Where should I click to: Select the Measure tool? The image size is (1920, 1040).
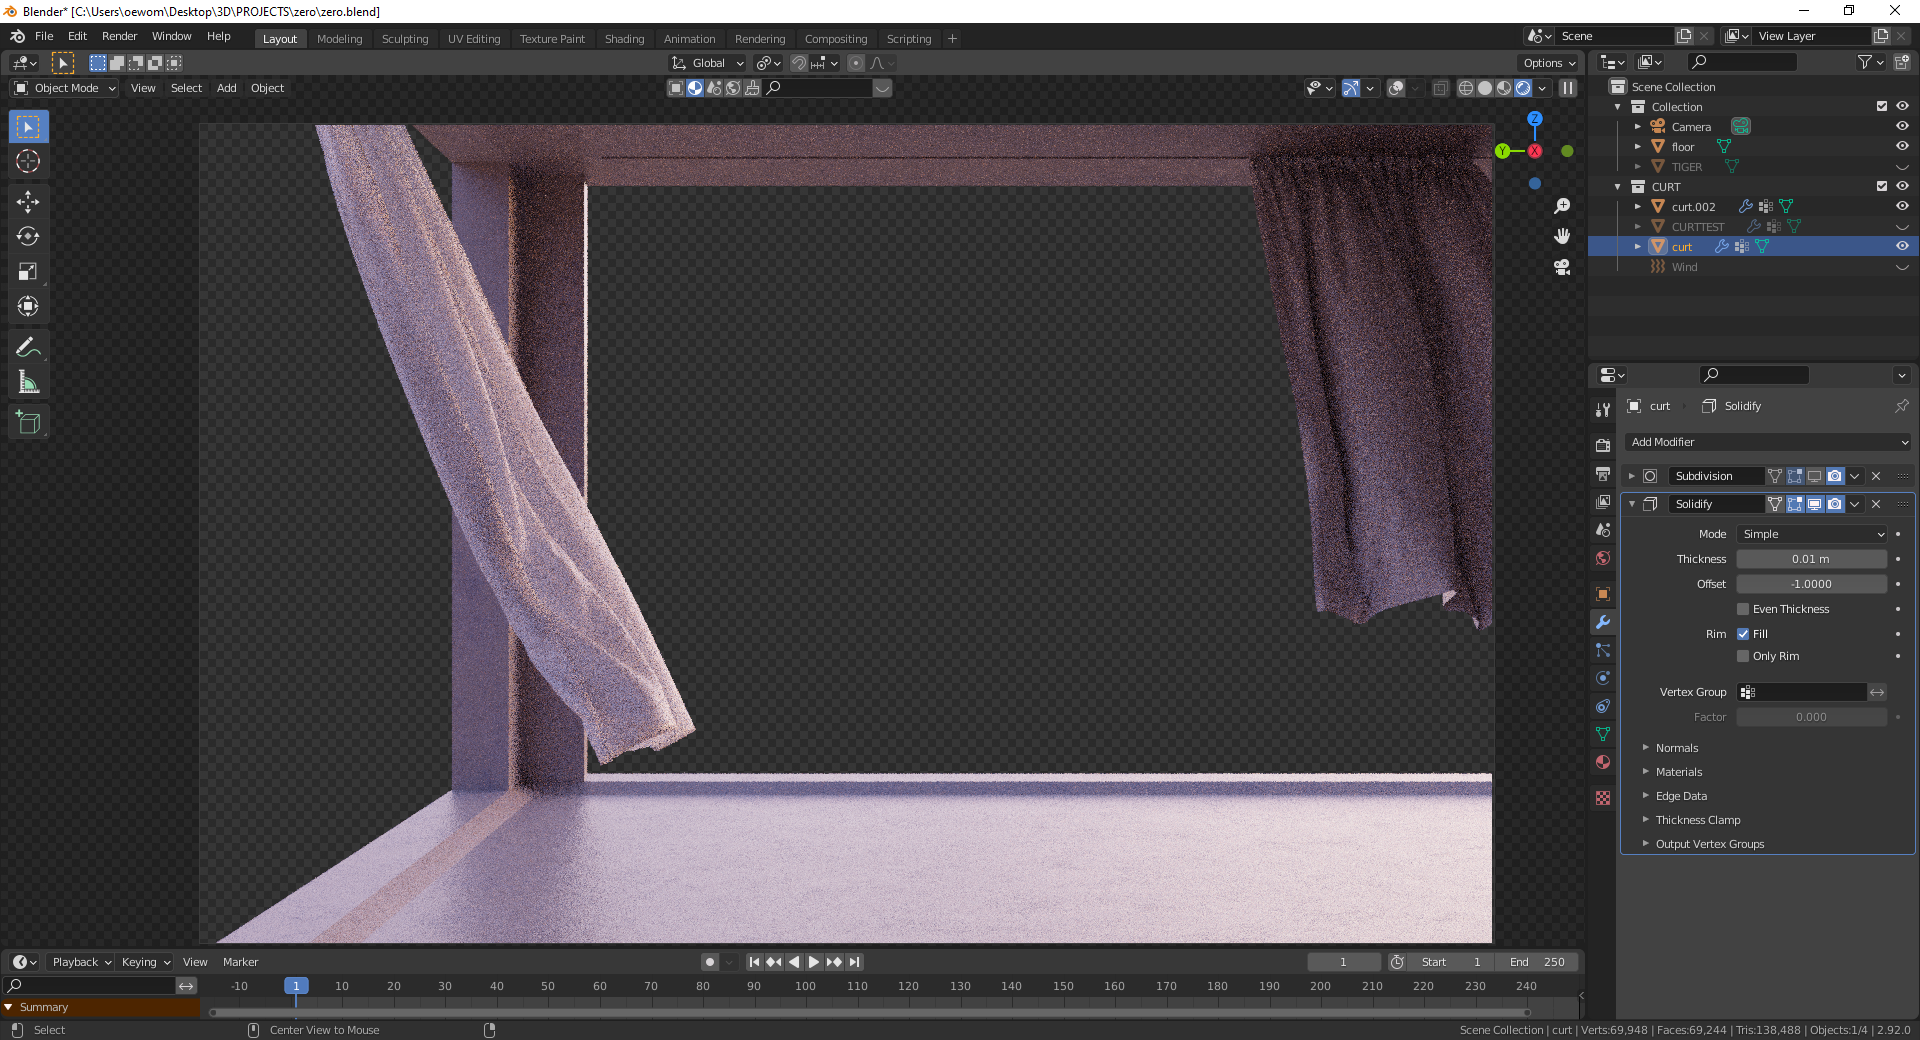28,383
